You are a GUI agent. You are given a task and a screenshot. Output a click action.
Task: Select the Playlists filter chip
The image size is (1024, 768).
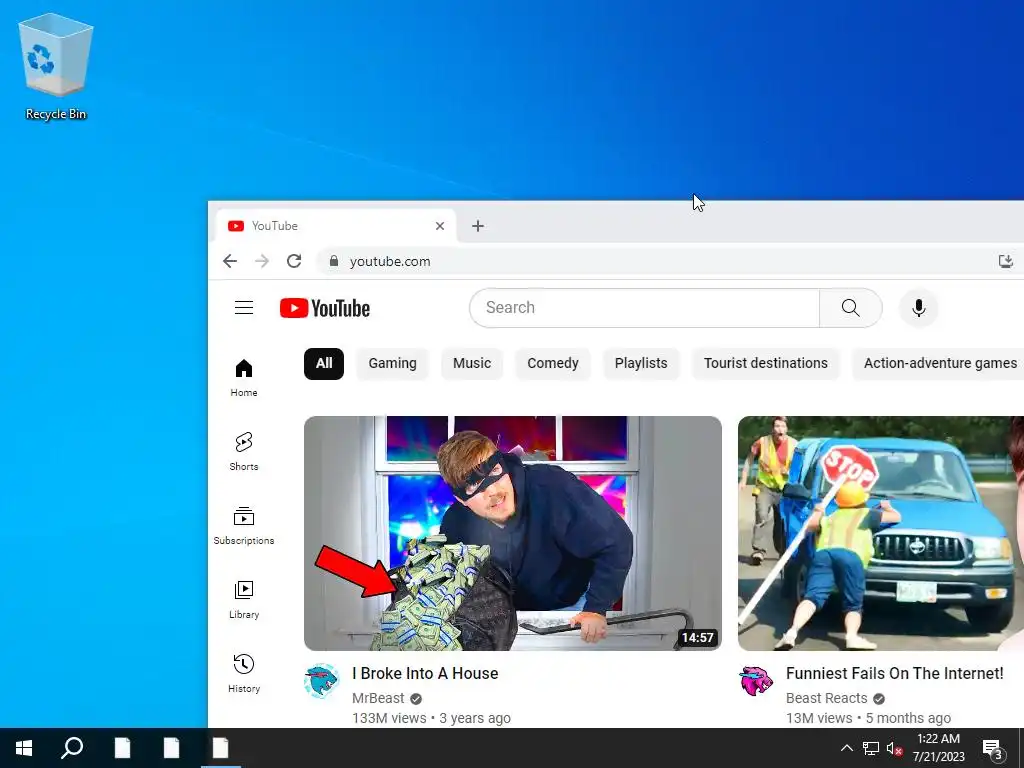pos(641,364)
